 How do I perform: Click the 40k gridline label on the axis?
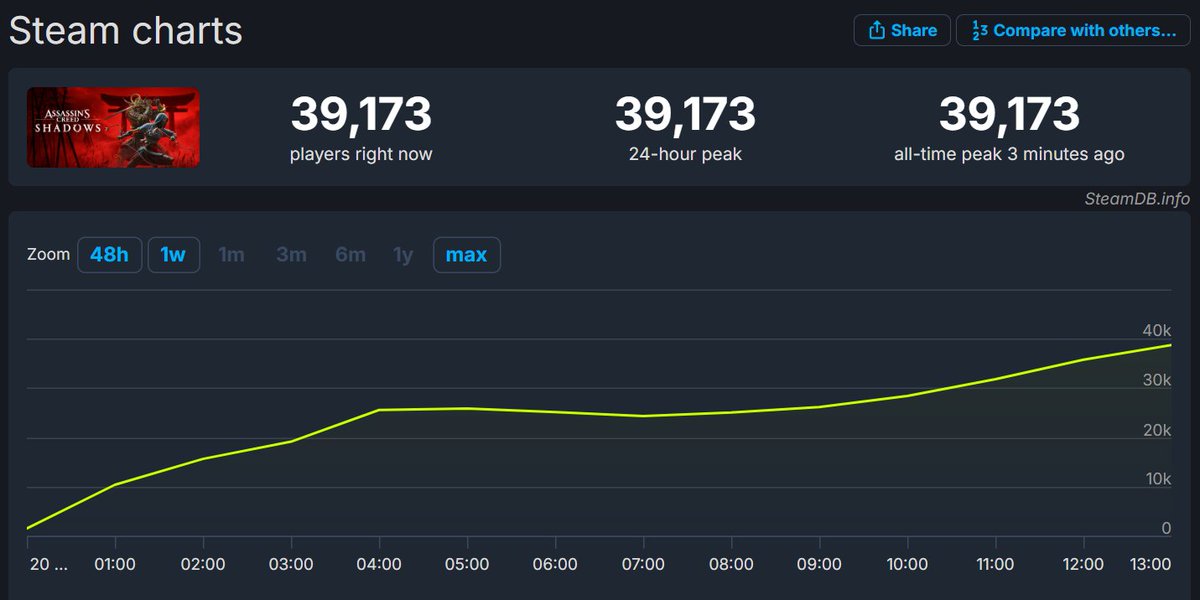(1157, 330)
